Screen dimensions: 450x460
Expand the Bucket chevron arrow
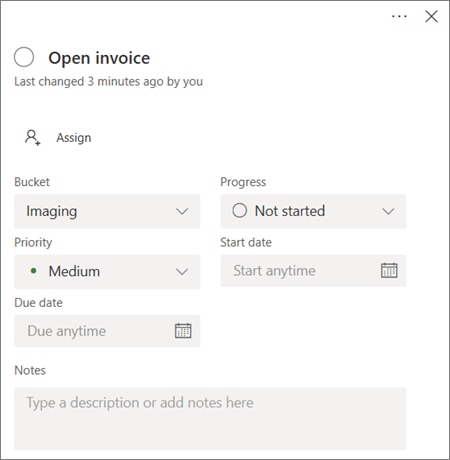[182, 211]
